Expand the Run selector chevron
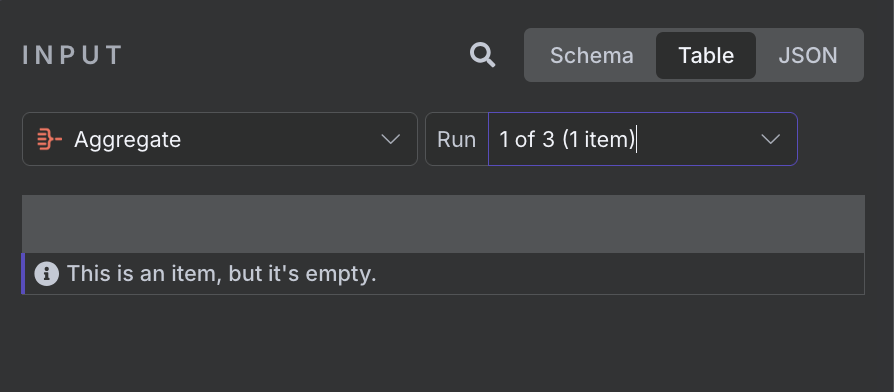 (x=771, y=139)
